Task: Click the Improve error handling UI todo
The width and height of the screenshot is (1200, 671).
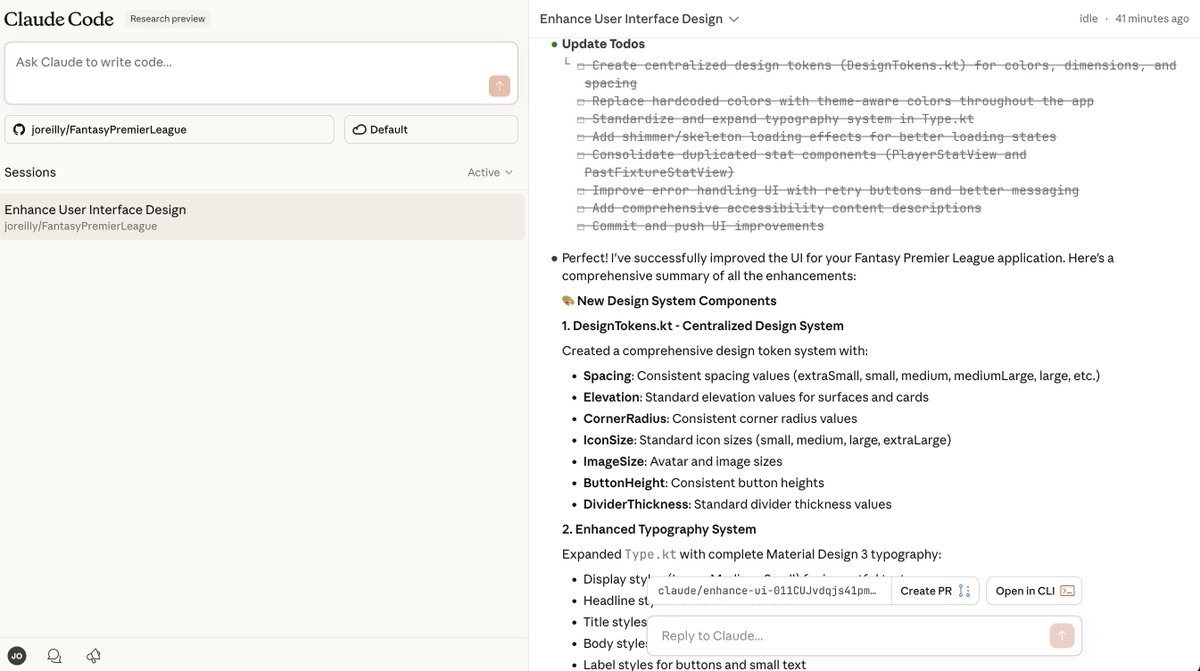Action: pyautogui.click(x=828, y=190)
